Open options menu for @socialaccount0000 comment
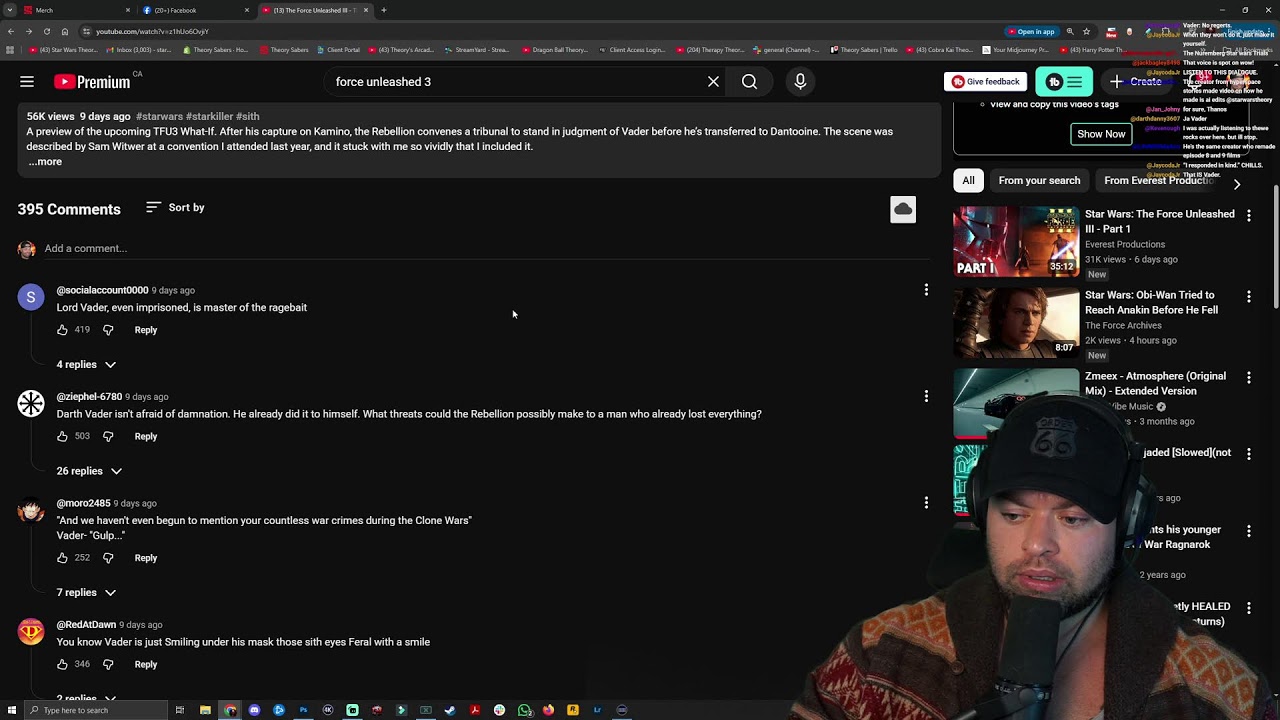Viewport: 1280px width, 720px height. pyautogui.click(x=926, y=290)
